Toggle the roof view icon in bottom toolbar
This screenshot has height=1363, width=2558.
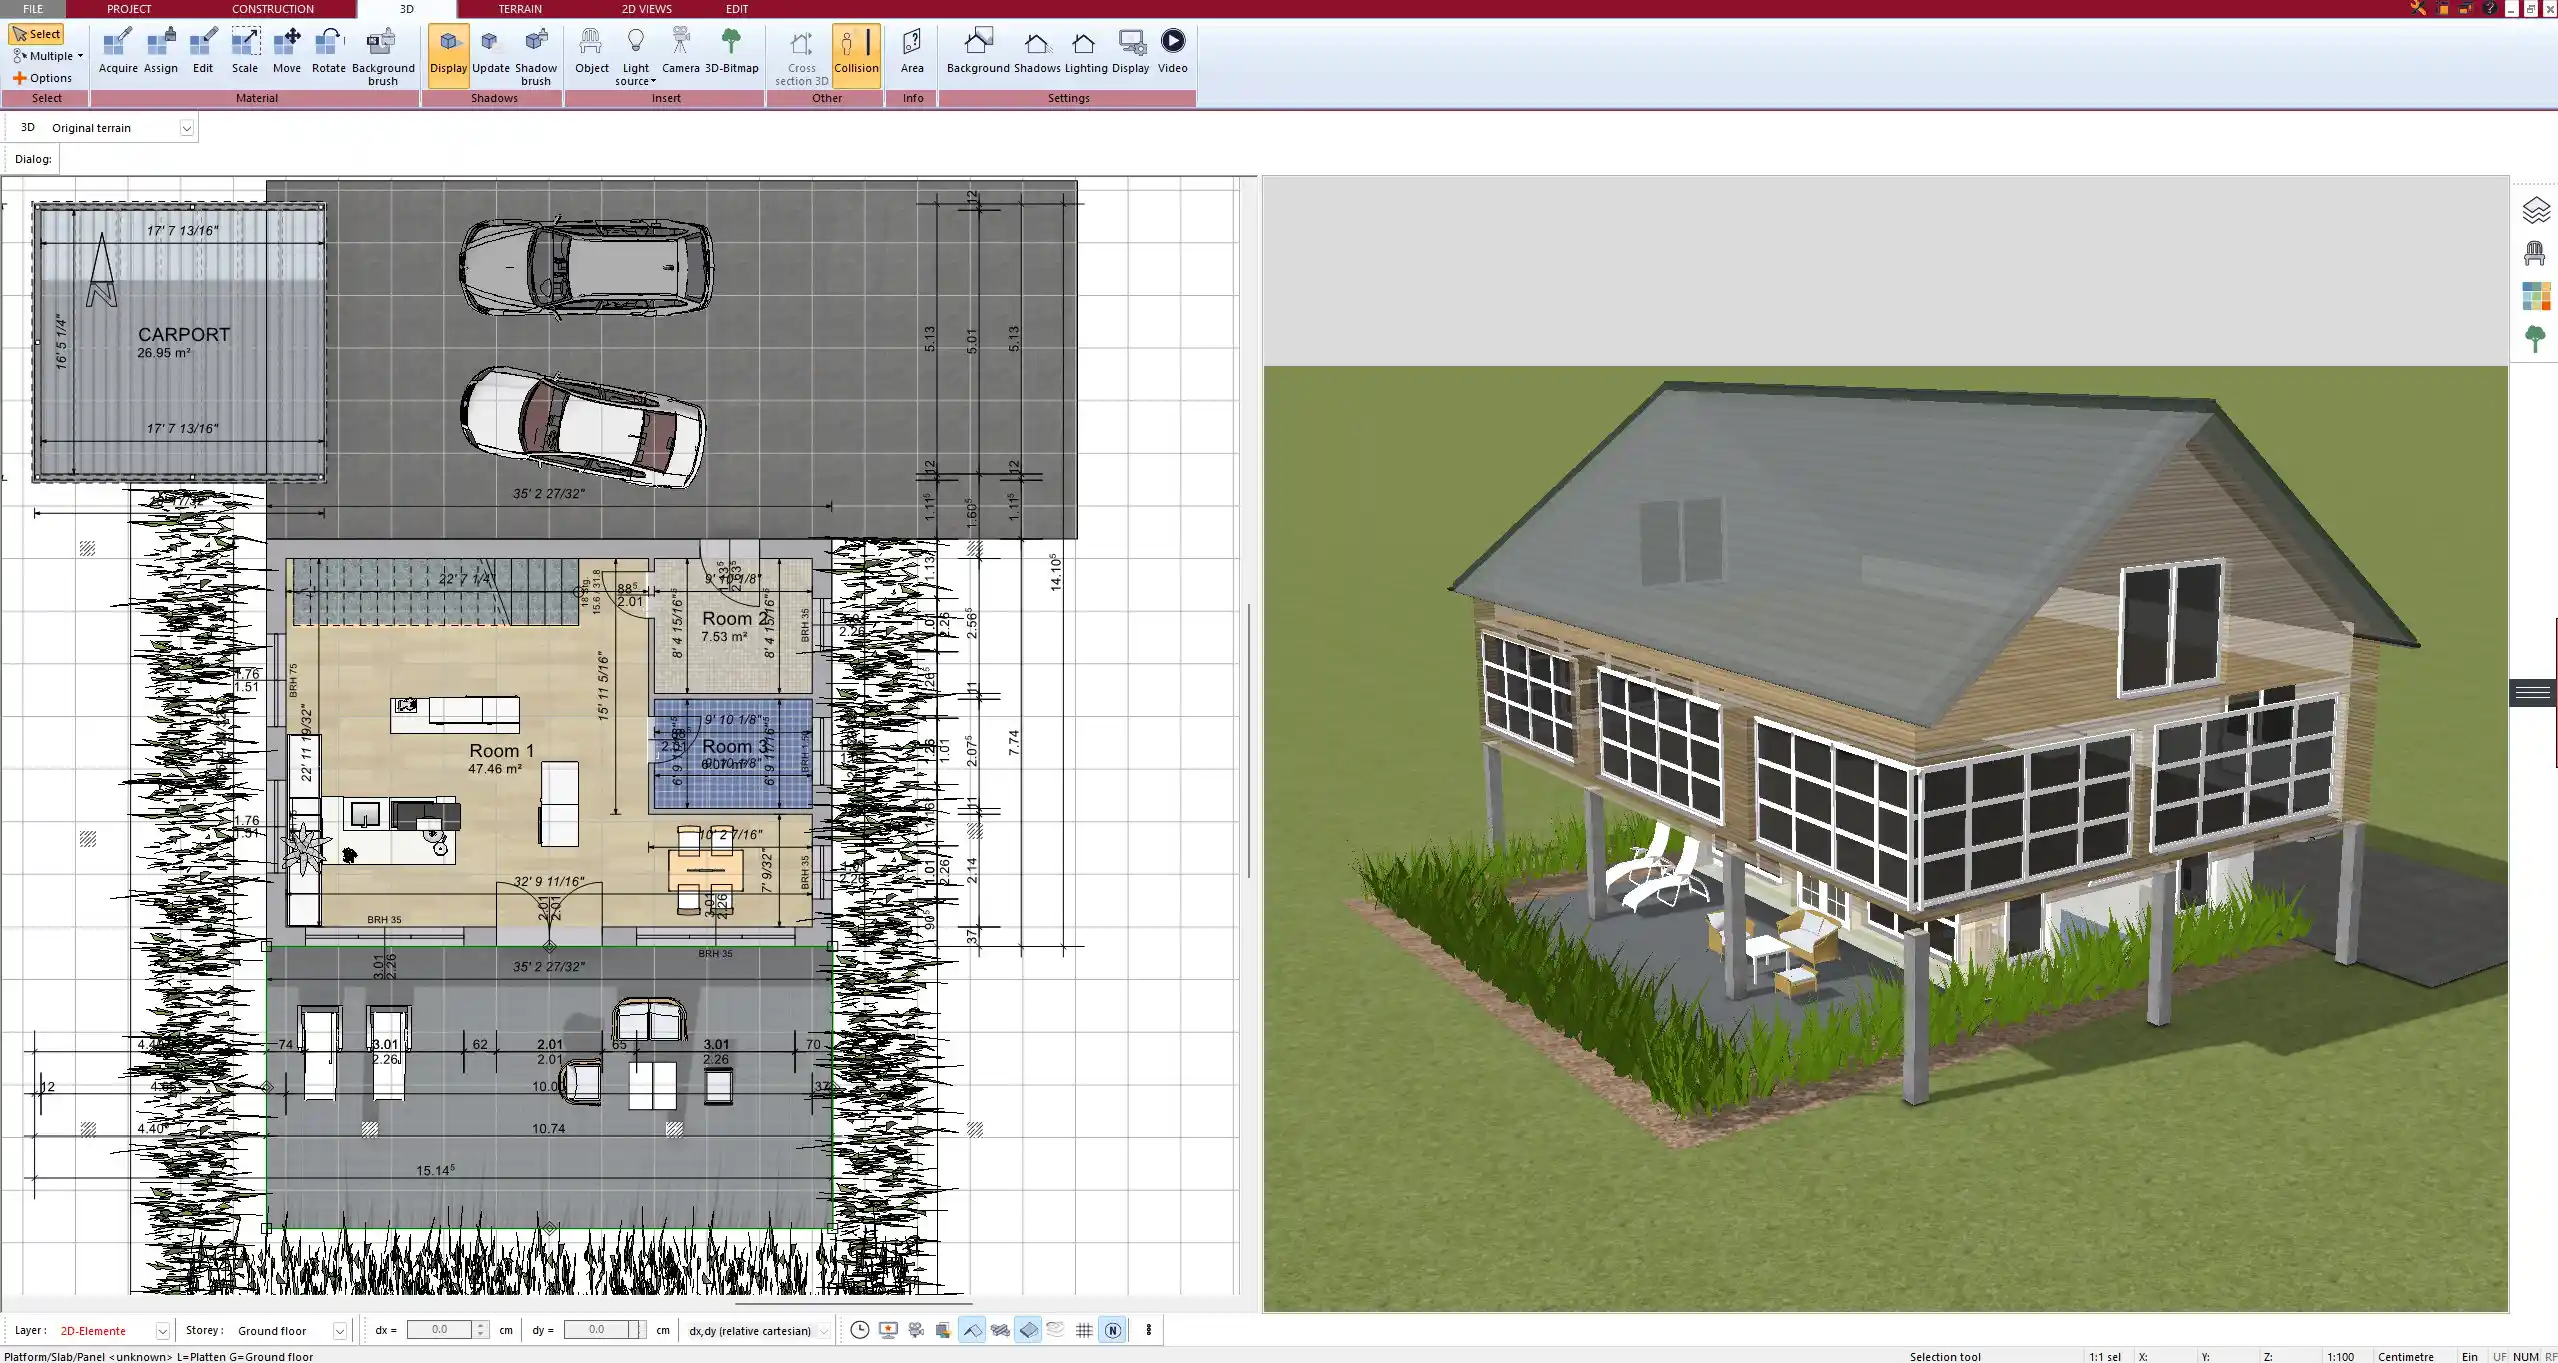(x=971, y=1330)
